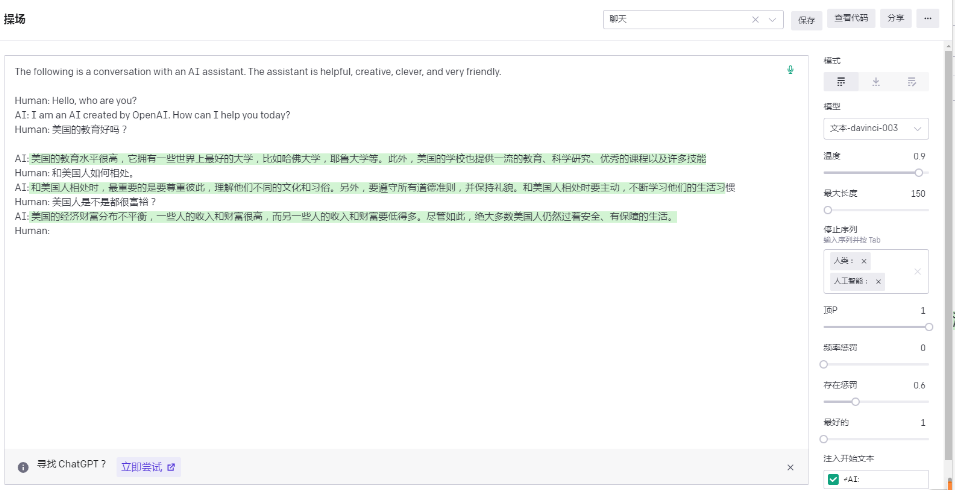This screenshot has height=490, width=955.
Task: Click the line 'Human: 美国人是不是都很富裕？'
Action: tap(86, 201)
